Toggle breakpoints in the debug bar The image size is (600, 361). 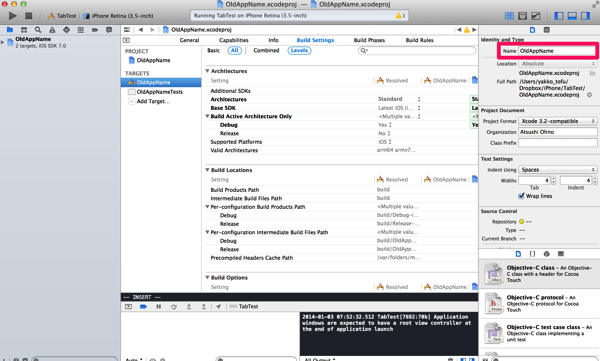[143, 307]
